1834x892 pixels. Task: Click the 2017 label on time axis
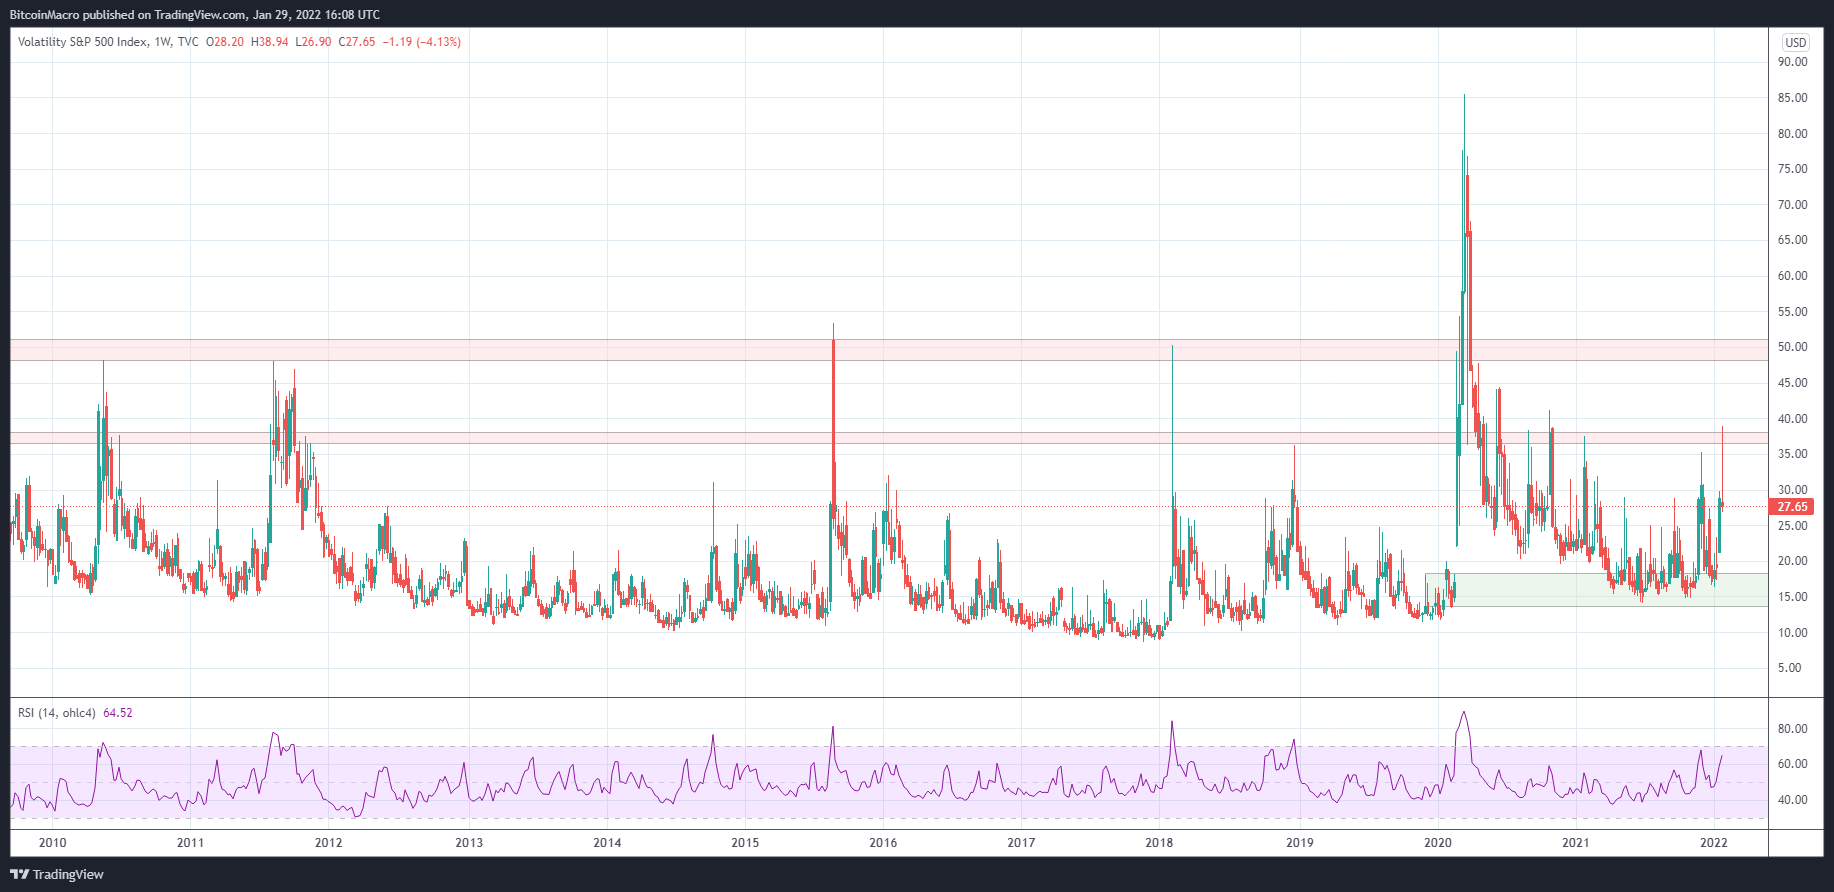pos(1021,843)
